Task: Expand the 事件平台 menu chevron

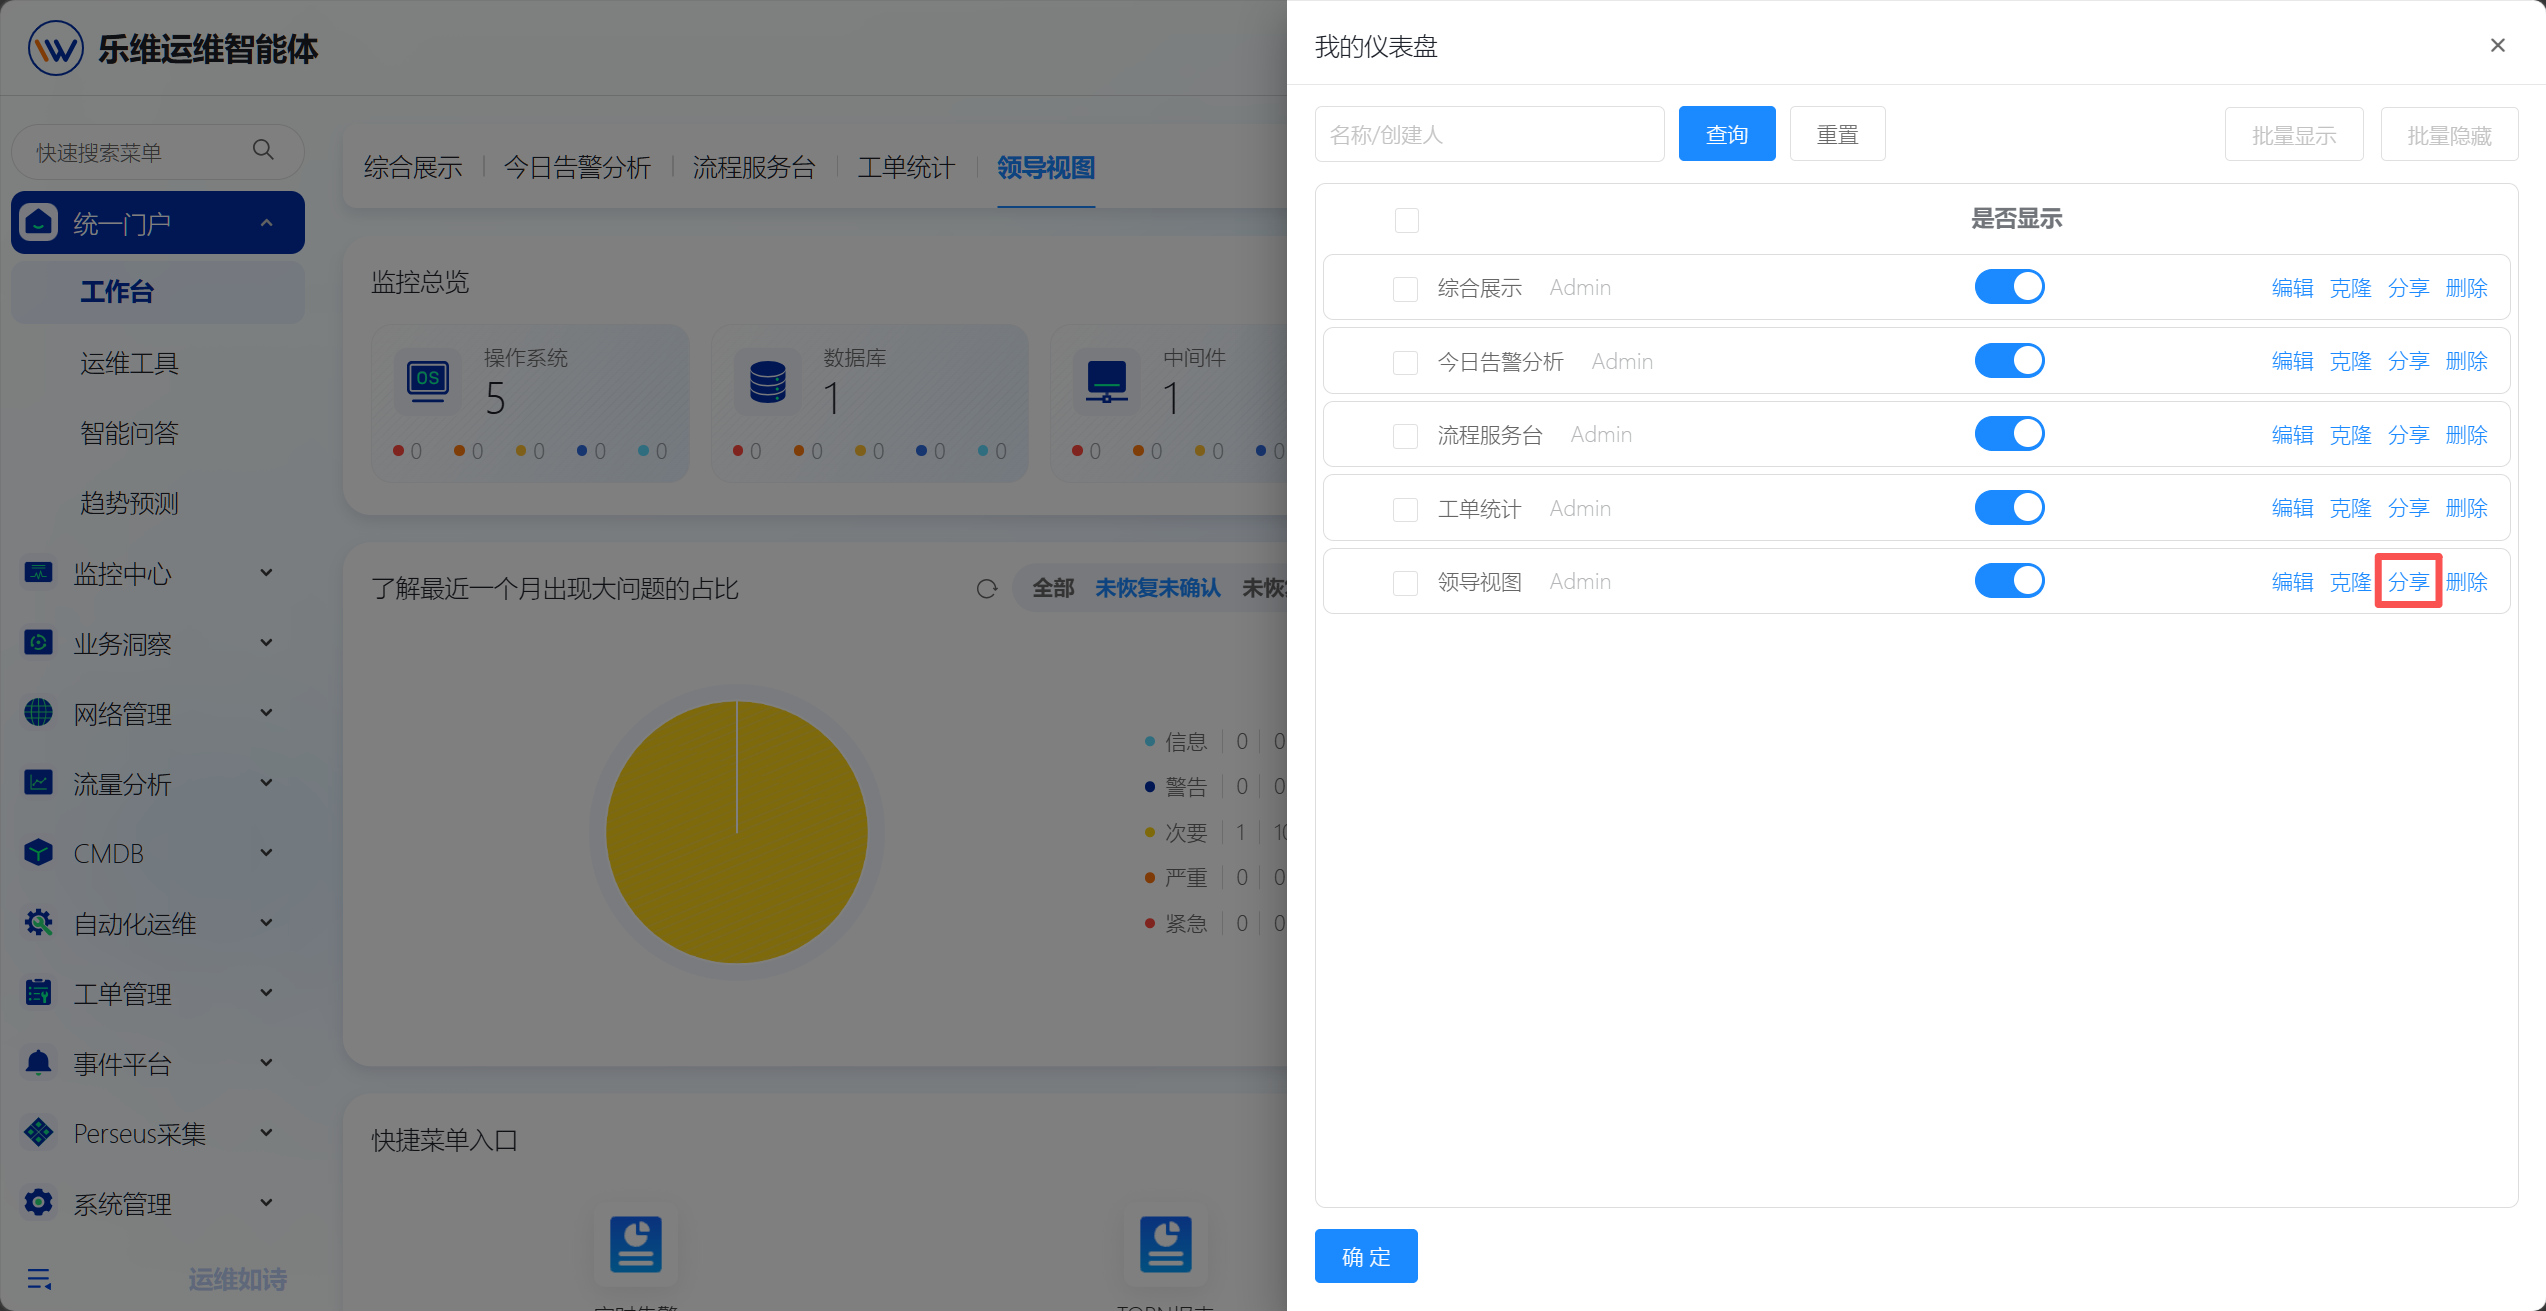Action: point(266,1063)
